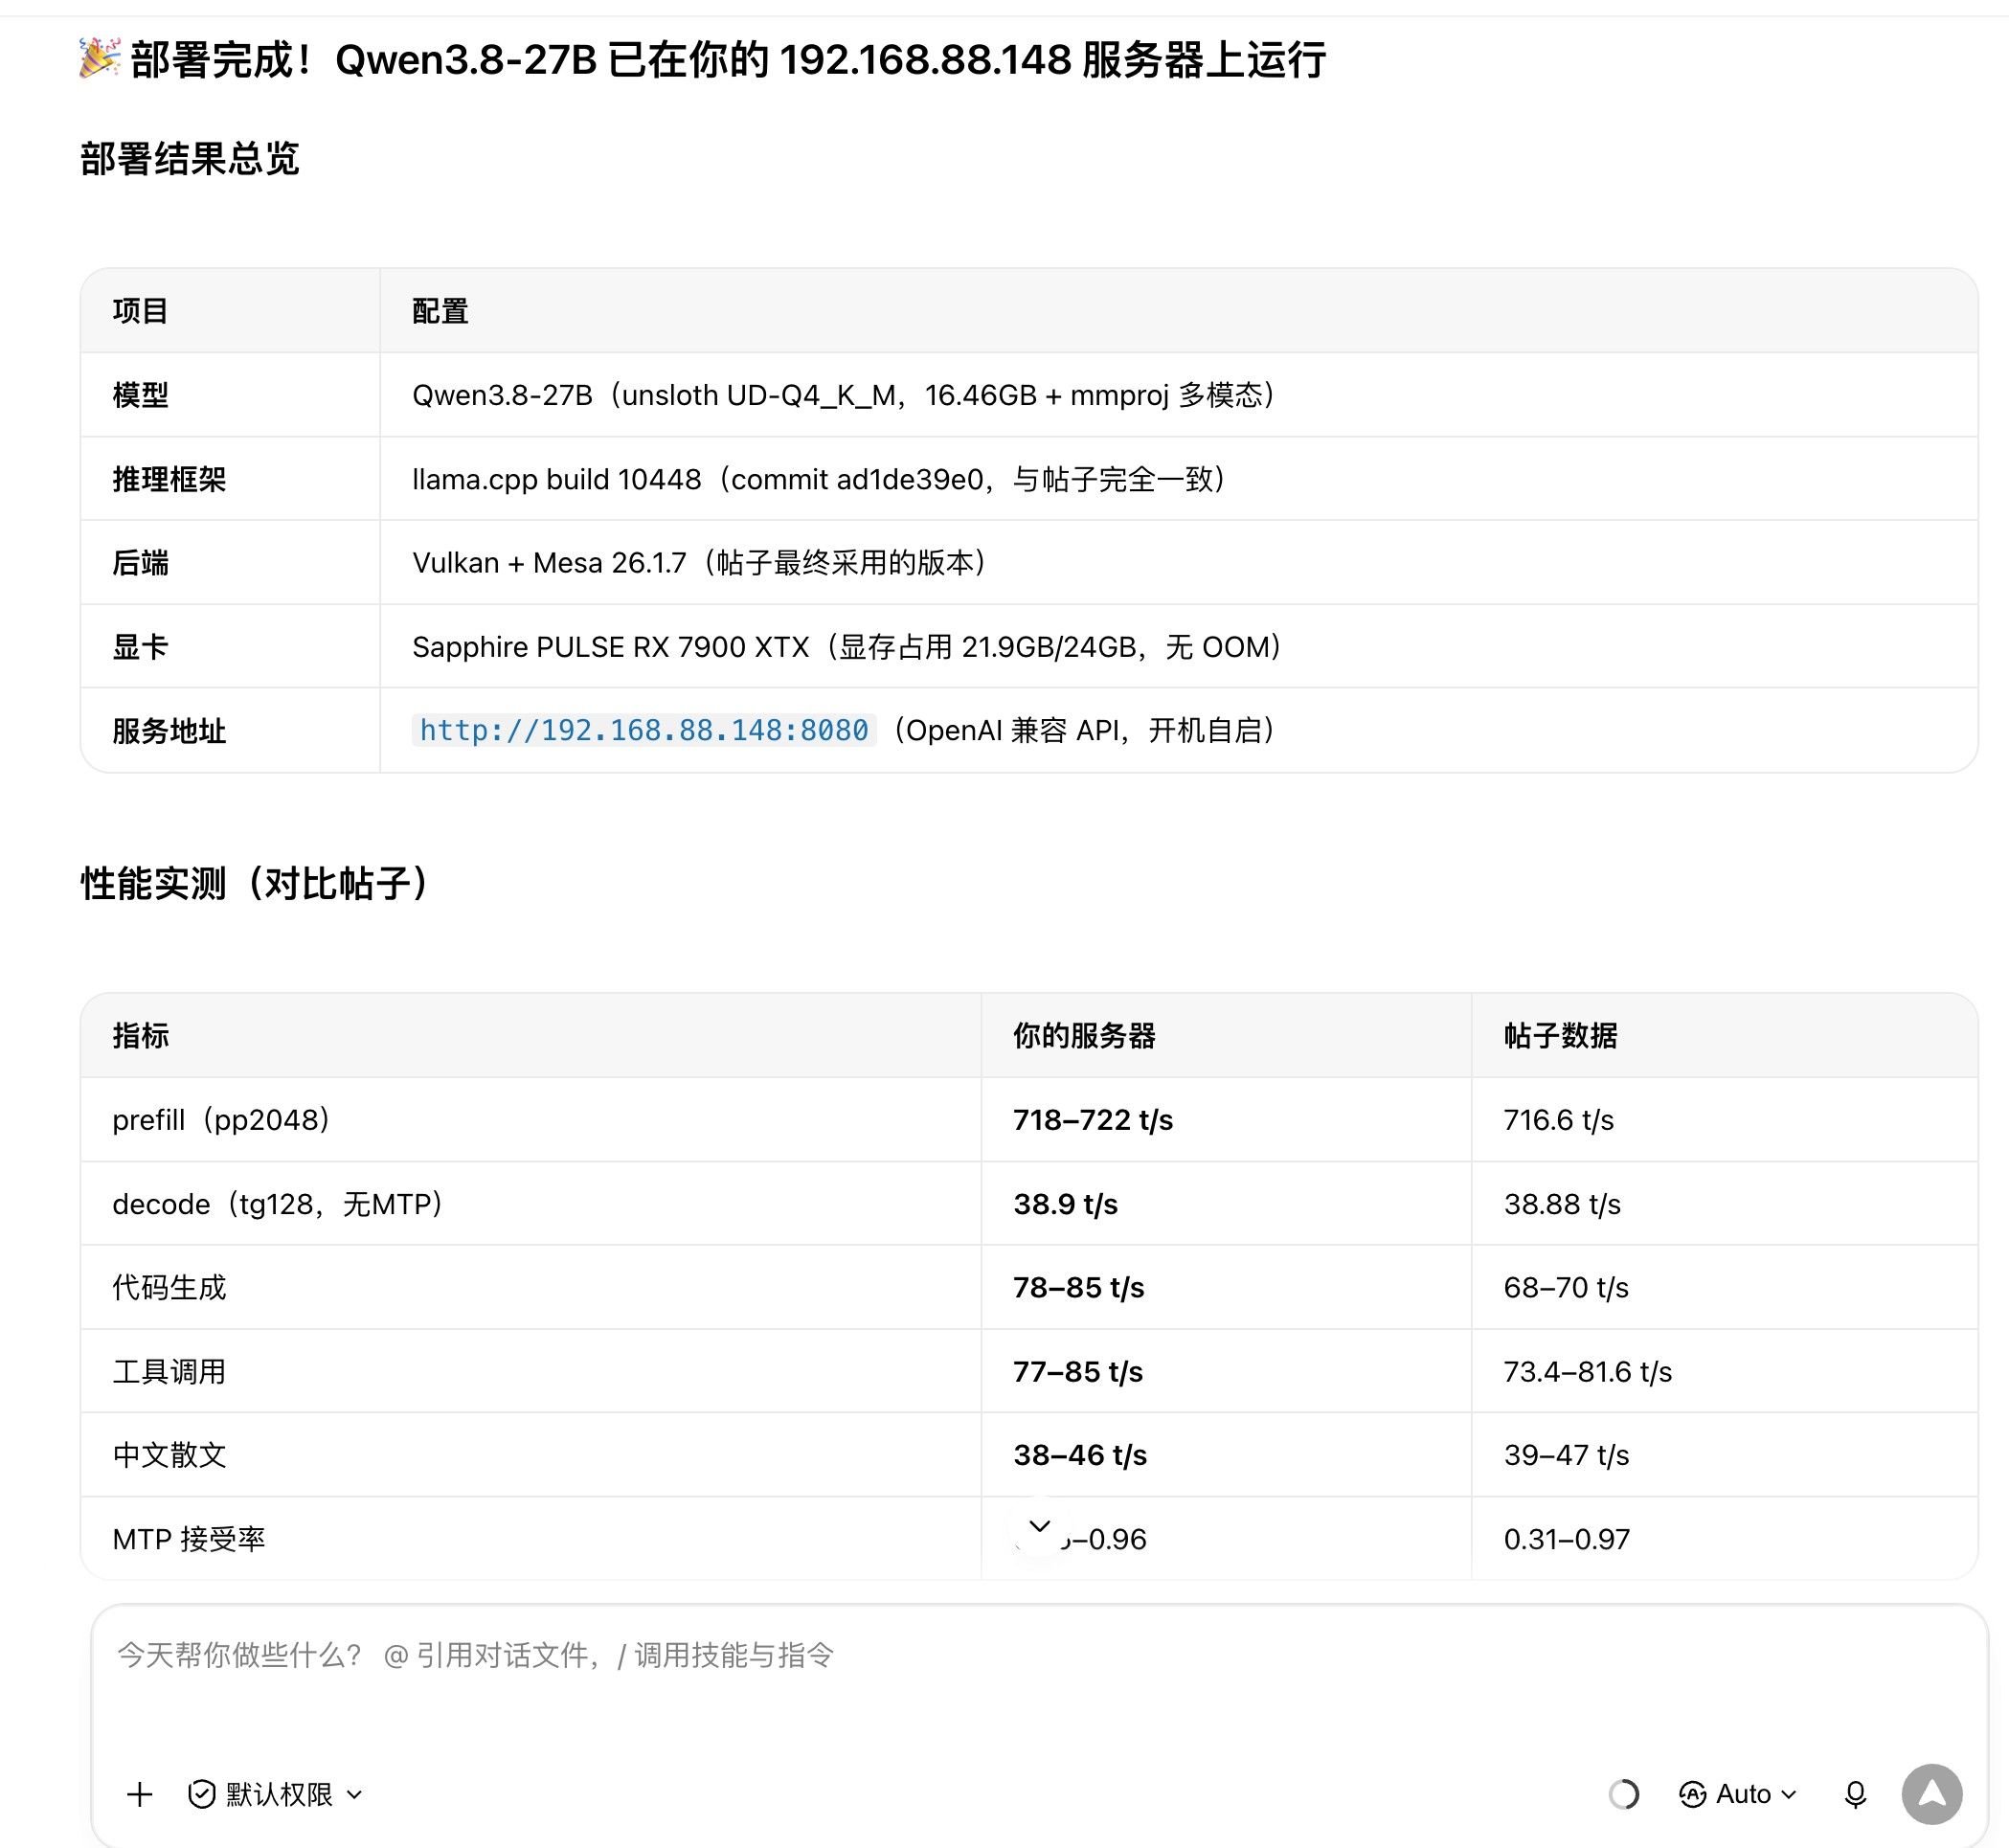Click the microphone voice input icon

pyautogui.click(x=1855, y=1794)
